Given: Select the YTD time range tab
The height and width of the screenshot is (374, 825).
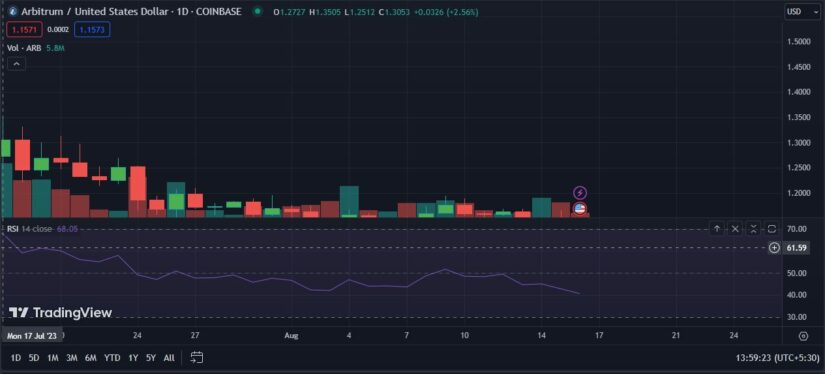Looking at the screenshot, I should tap(112, 358).
